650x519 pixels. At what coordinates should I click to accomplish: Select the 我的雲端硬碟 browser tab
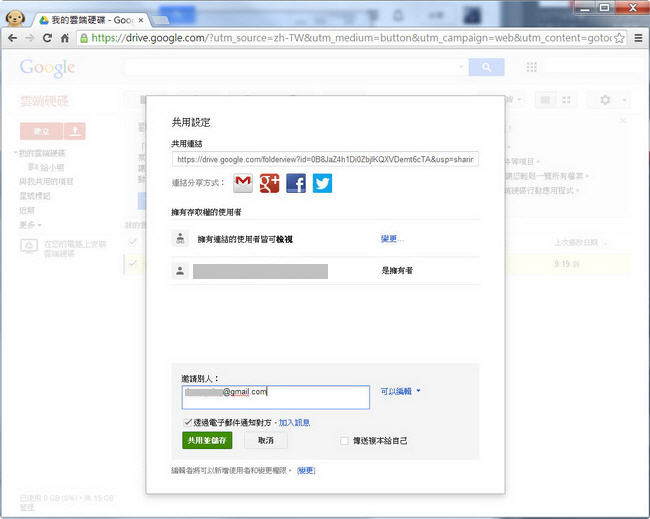coord(91,20)
